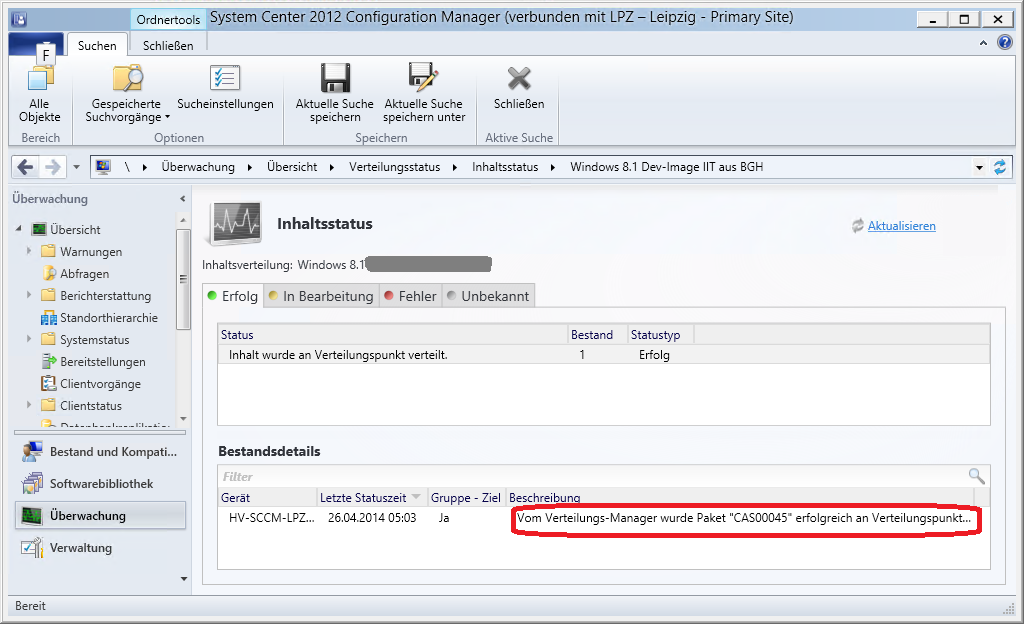The width and height of the screenshot is (1024, 624).
Task: Open Gespeicherte Suchvorgänge folder icon
Action: point(127,78)
